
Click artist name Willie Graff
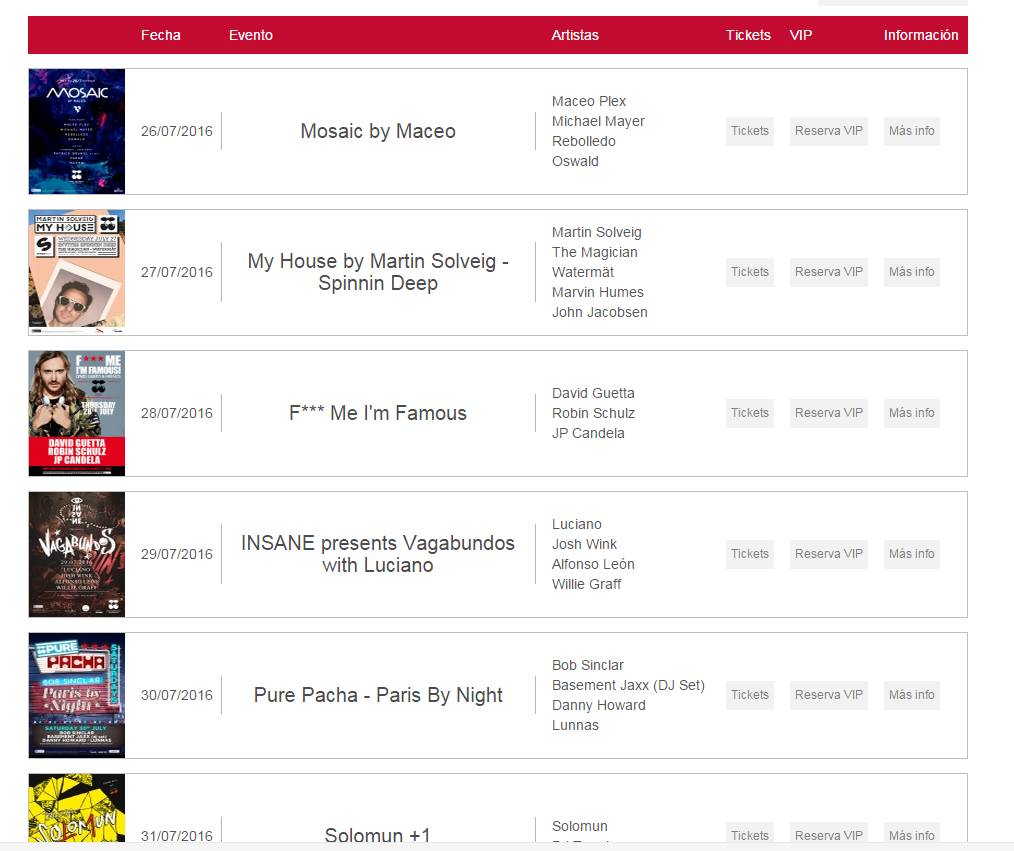(x=587, y=585)
